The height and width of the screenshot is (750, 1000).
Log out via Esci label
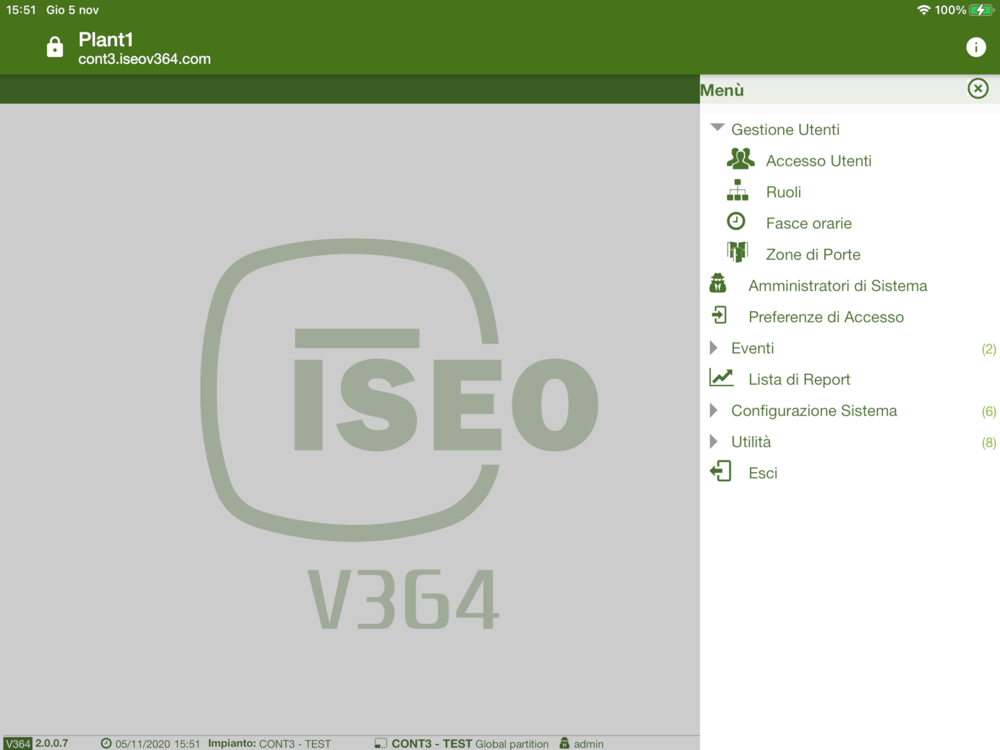(763, 473)
